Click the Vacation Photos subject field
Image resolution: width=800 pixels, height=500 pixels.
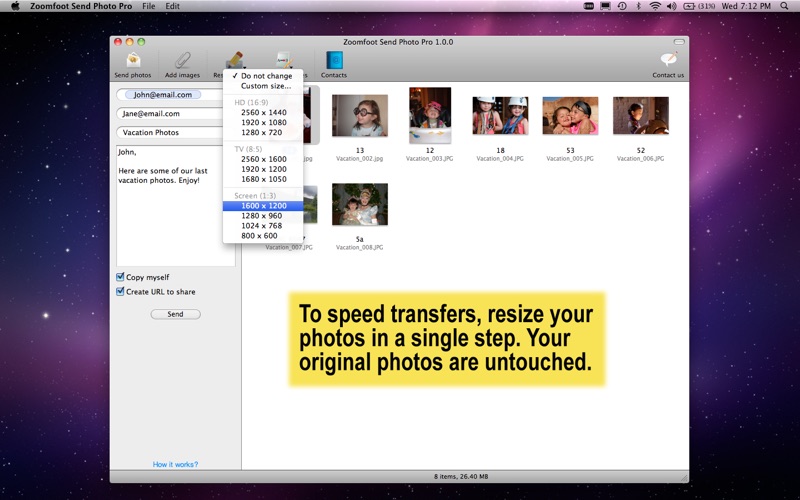[170, 132]
